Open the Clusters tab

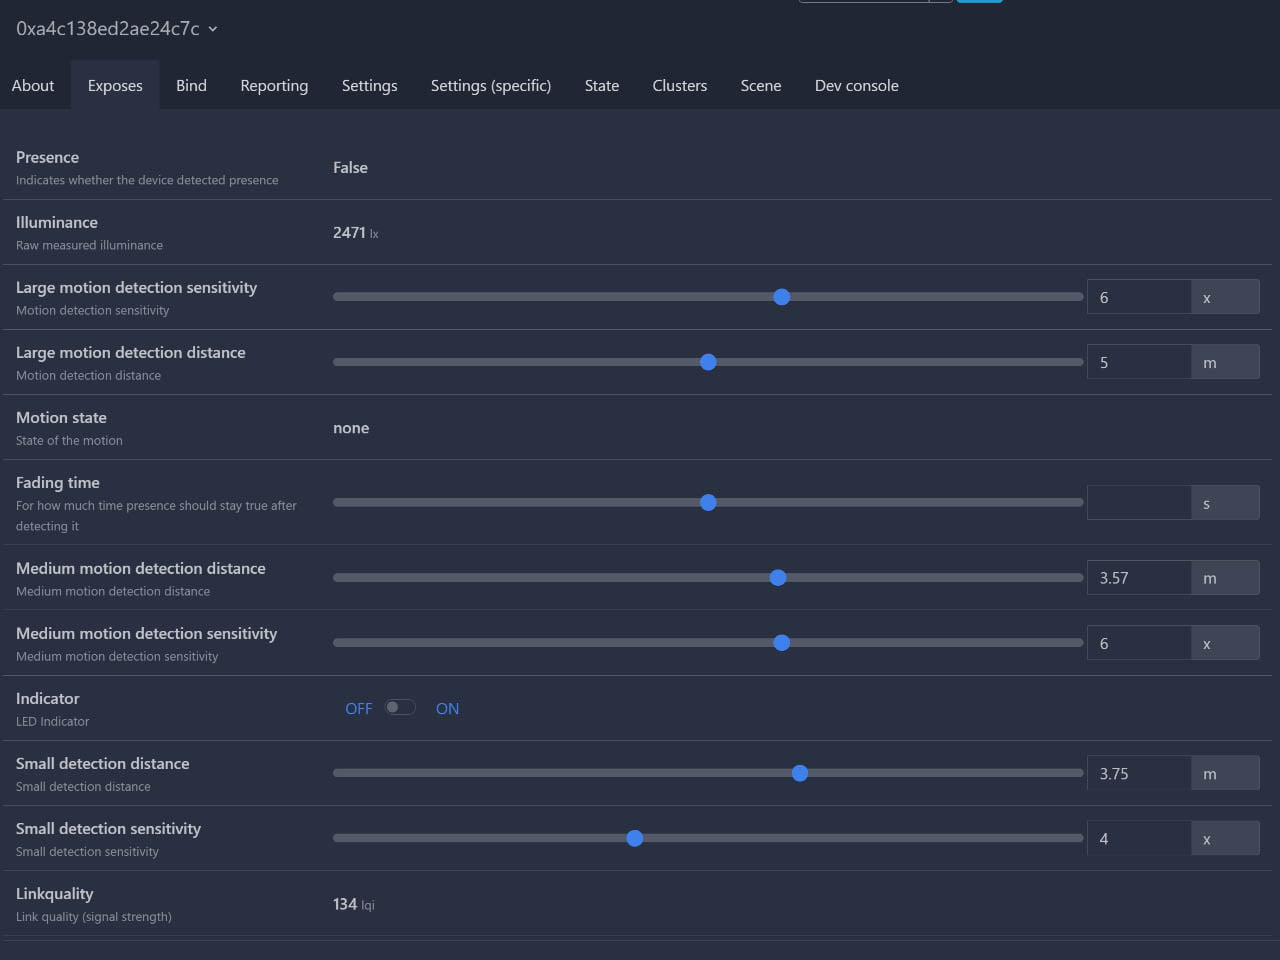(679, 85)
